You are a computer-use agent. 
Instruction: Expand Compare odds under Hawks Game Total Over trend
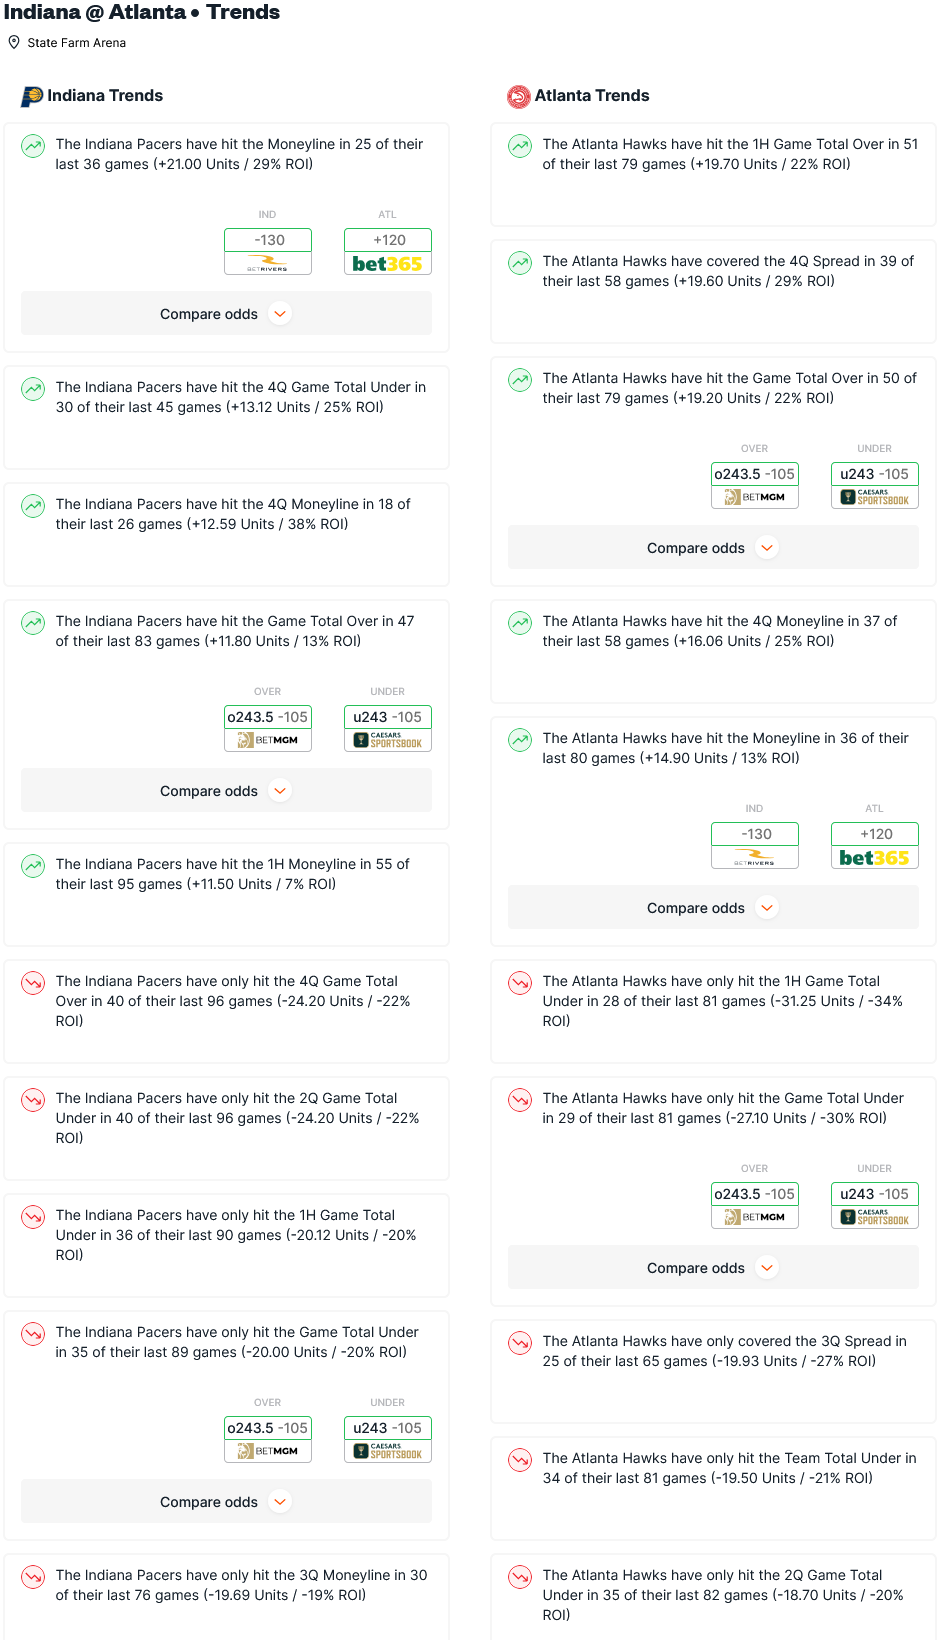[x=713, y=548]
